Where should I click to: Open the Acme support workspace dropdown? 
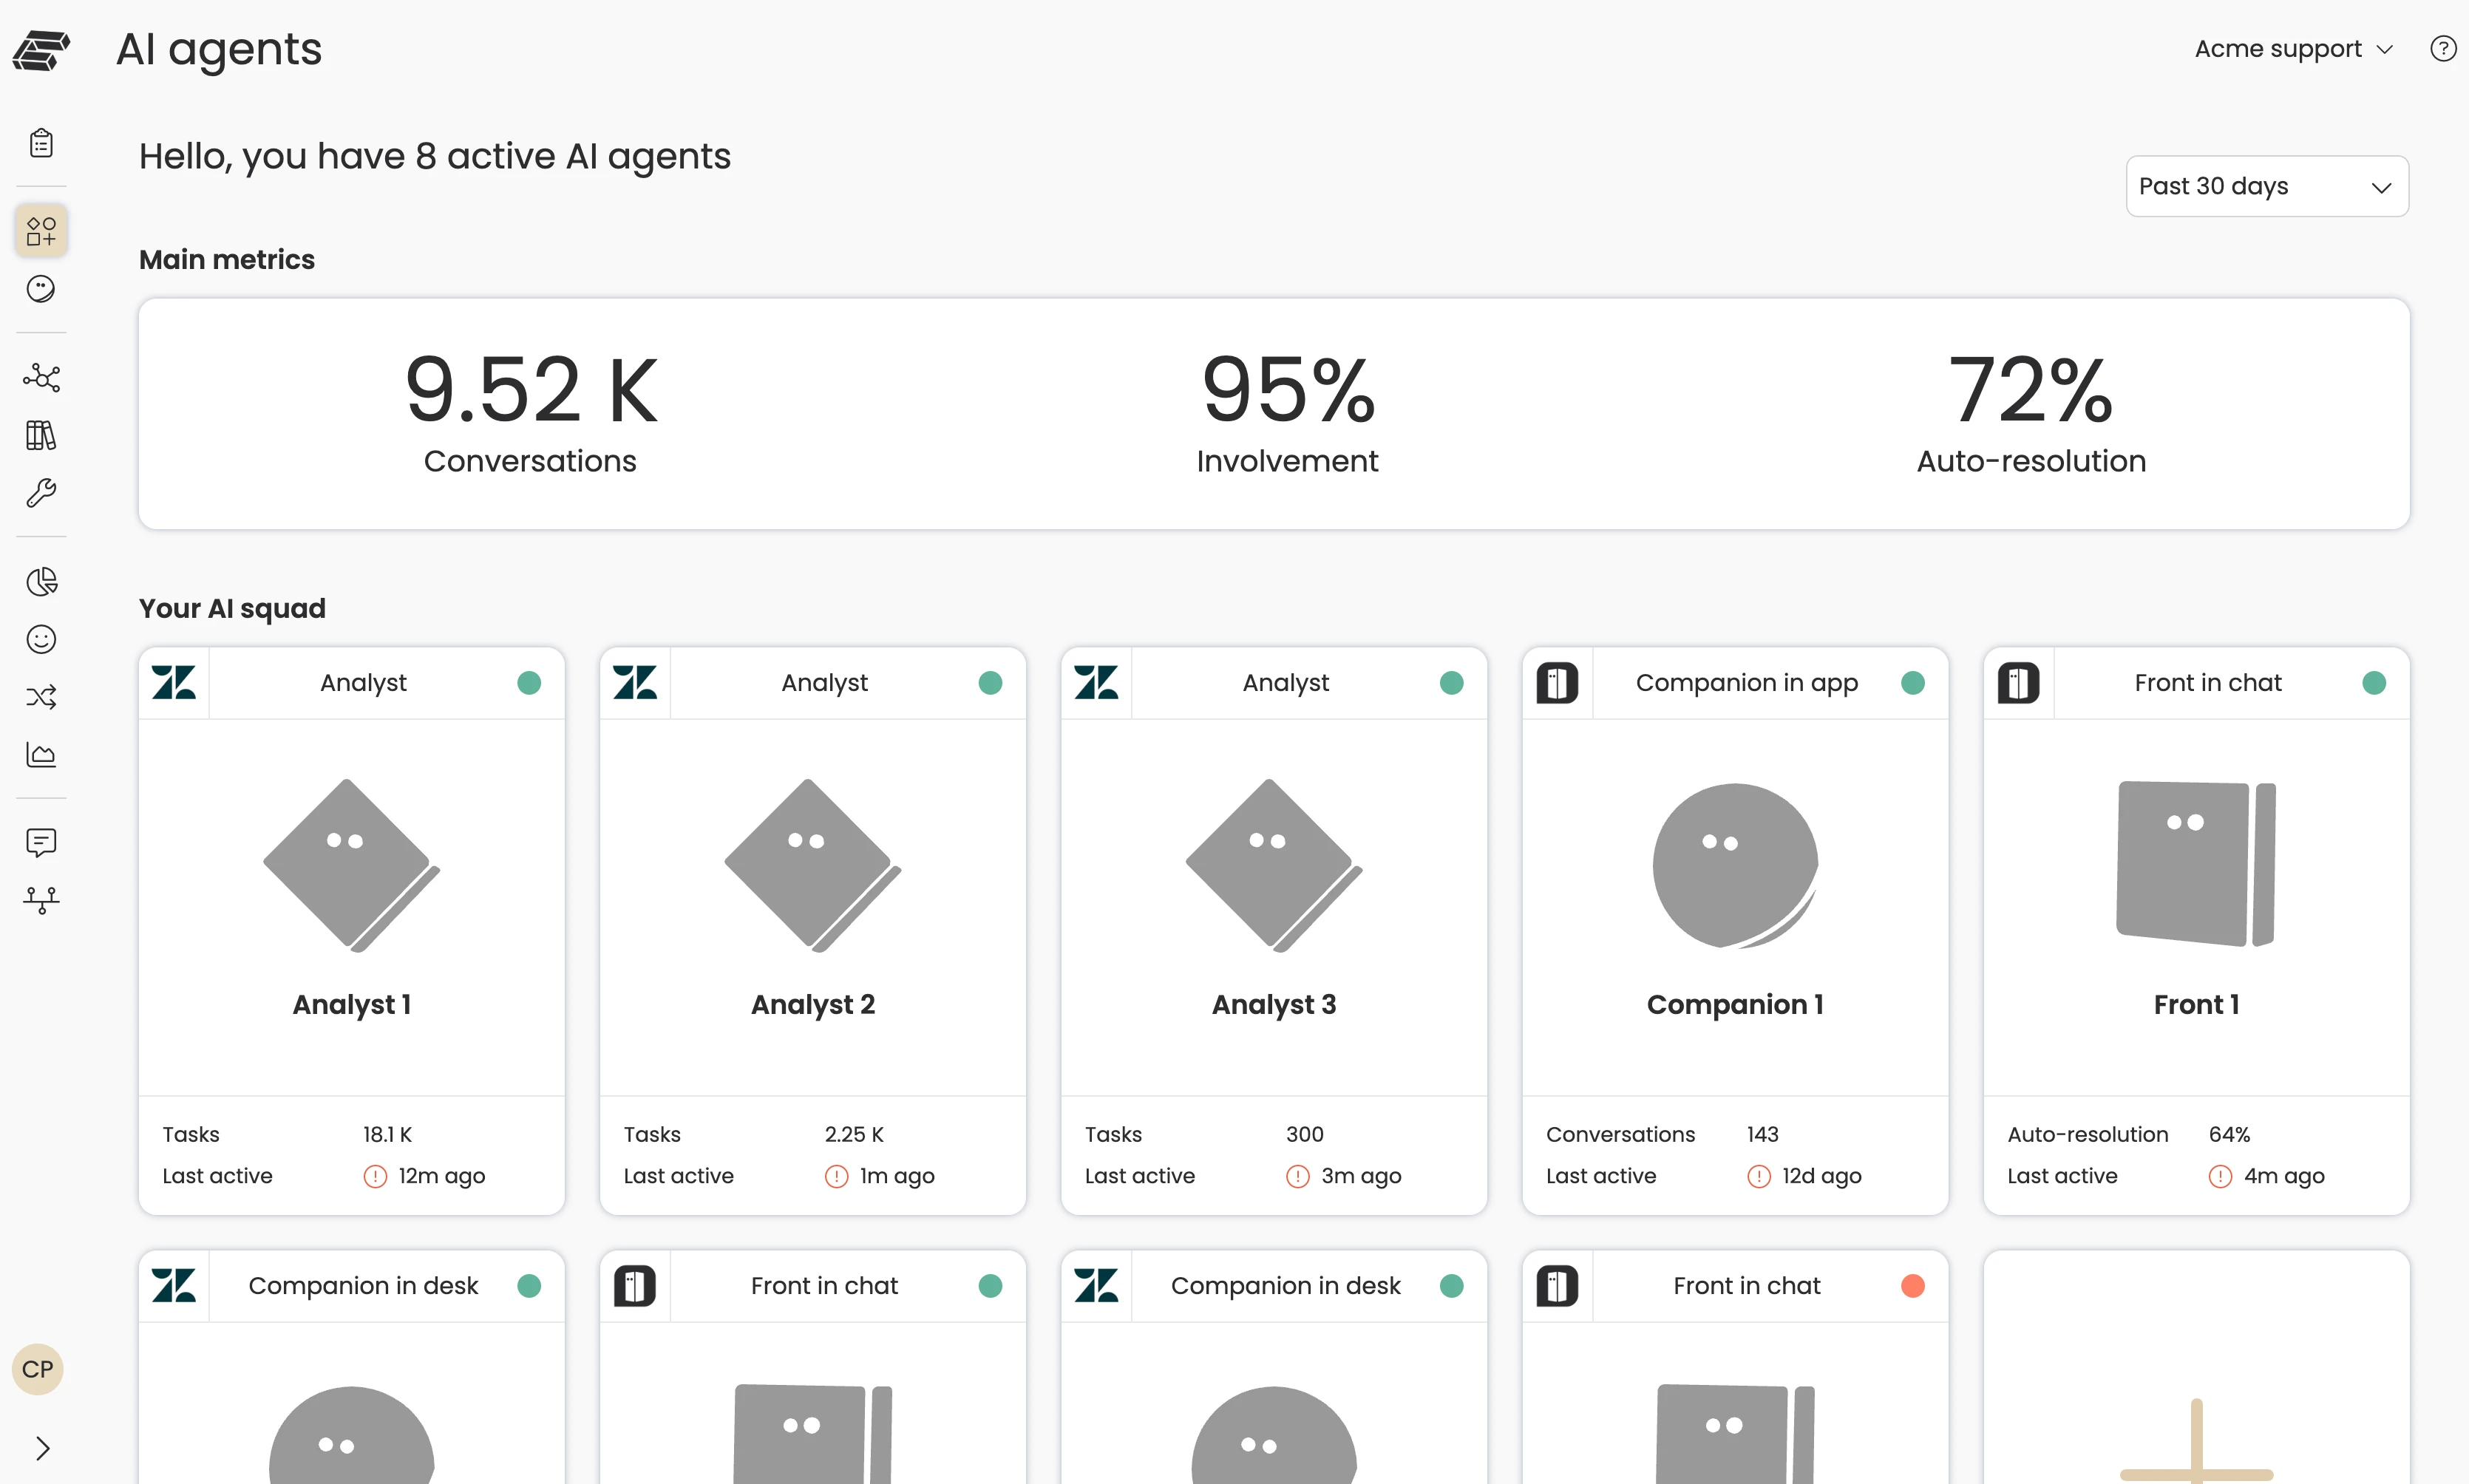click(2294, 49)
